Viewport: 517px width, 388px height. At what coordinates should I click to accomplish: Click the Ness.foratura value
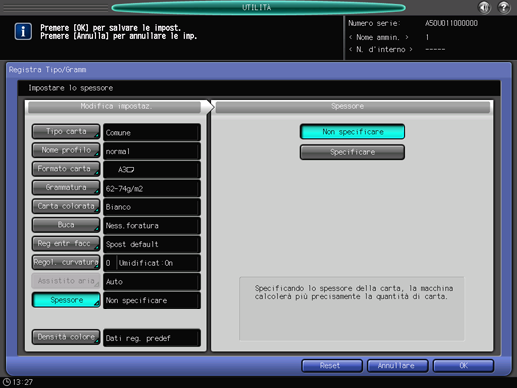[x=152, y=226]
